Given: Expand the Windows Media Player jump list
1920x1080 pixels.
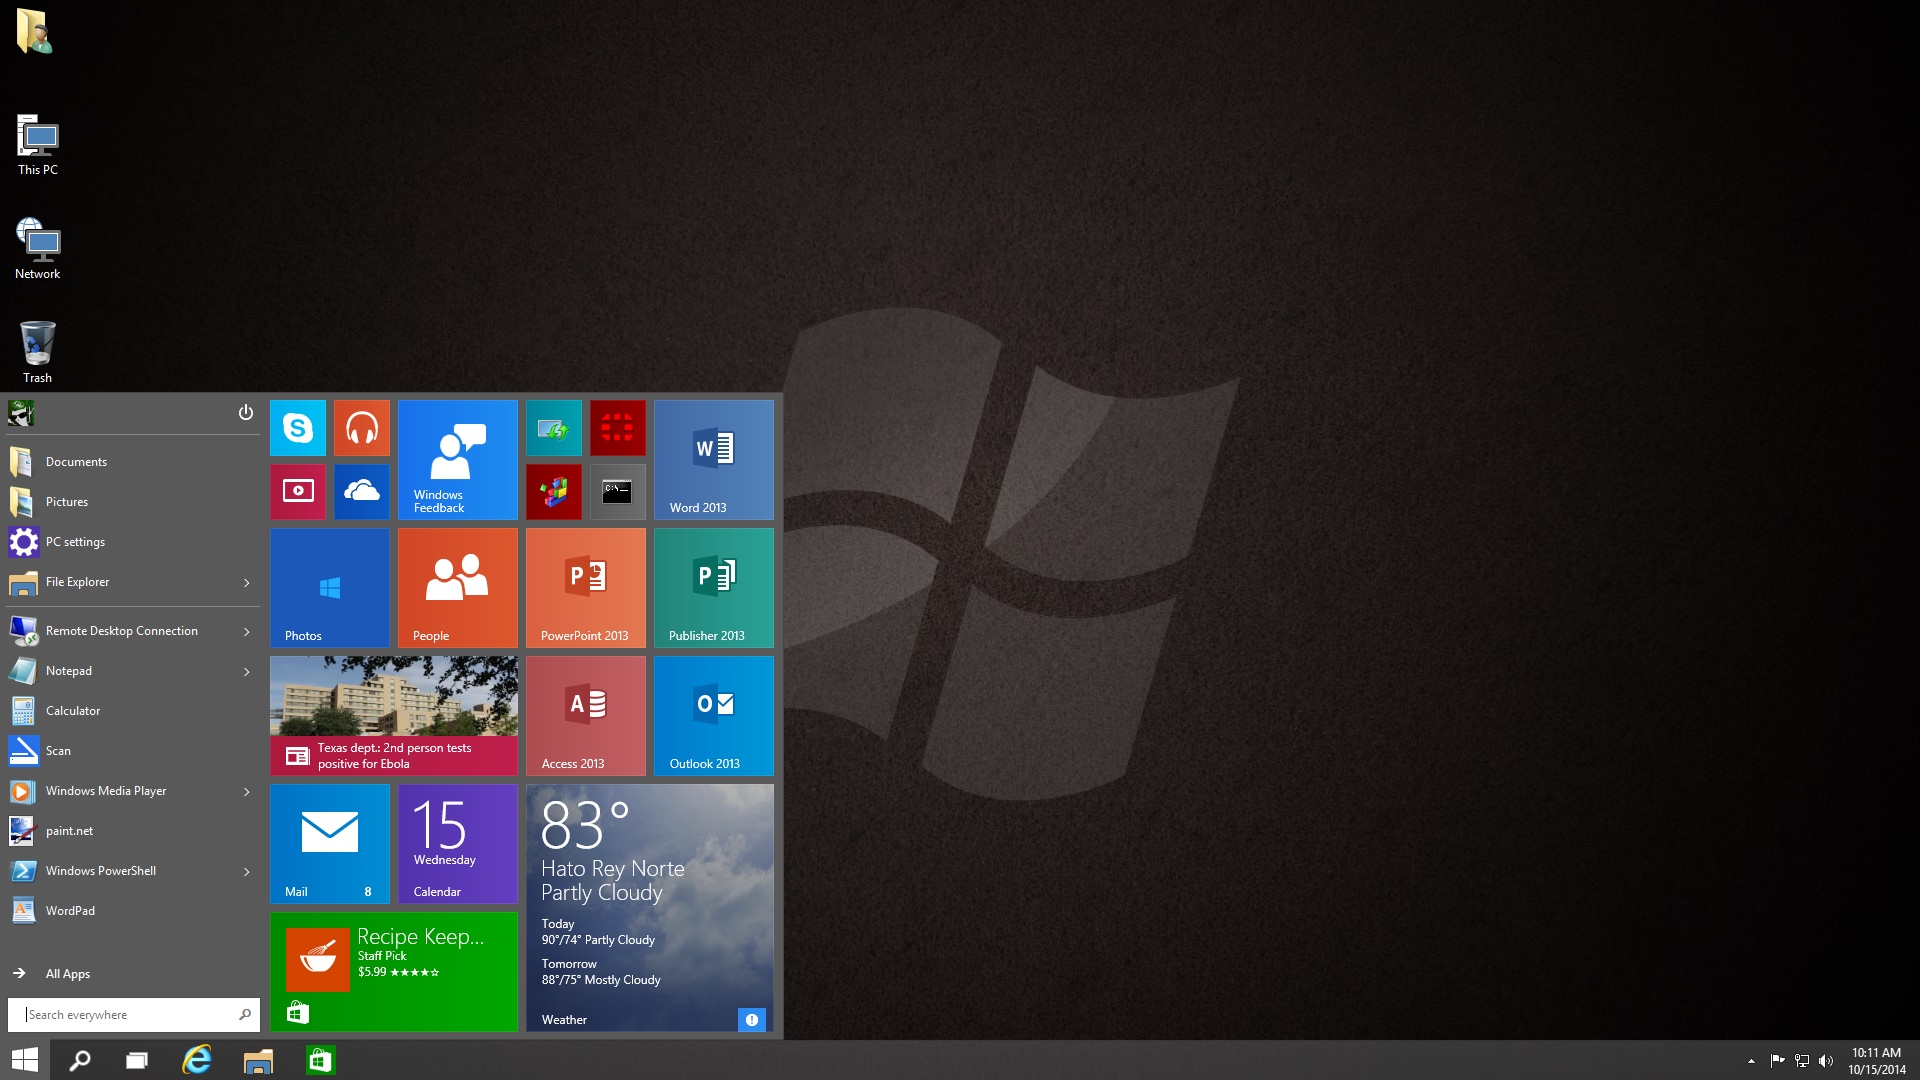Looking at the screenshot, I should point(246,791).
